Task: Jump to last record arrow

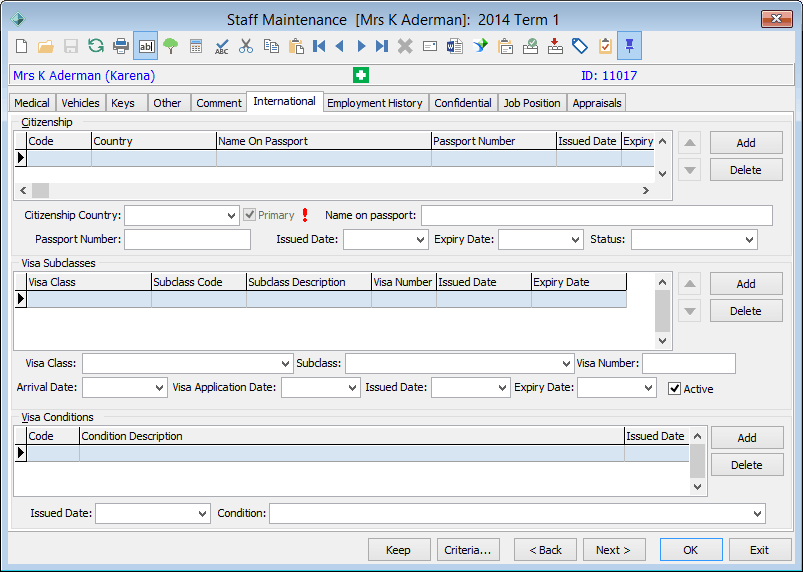Action: coord(382,46)
